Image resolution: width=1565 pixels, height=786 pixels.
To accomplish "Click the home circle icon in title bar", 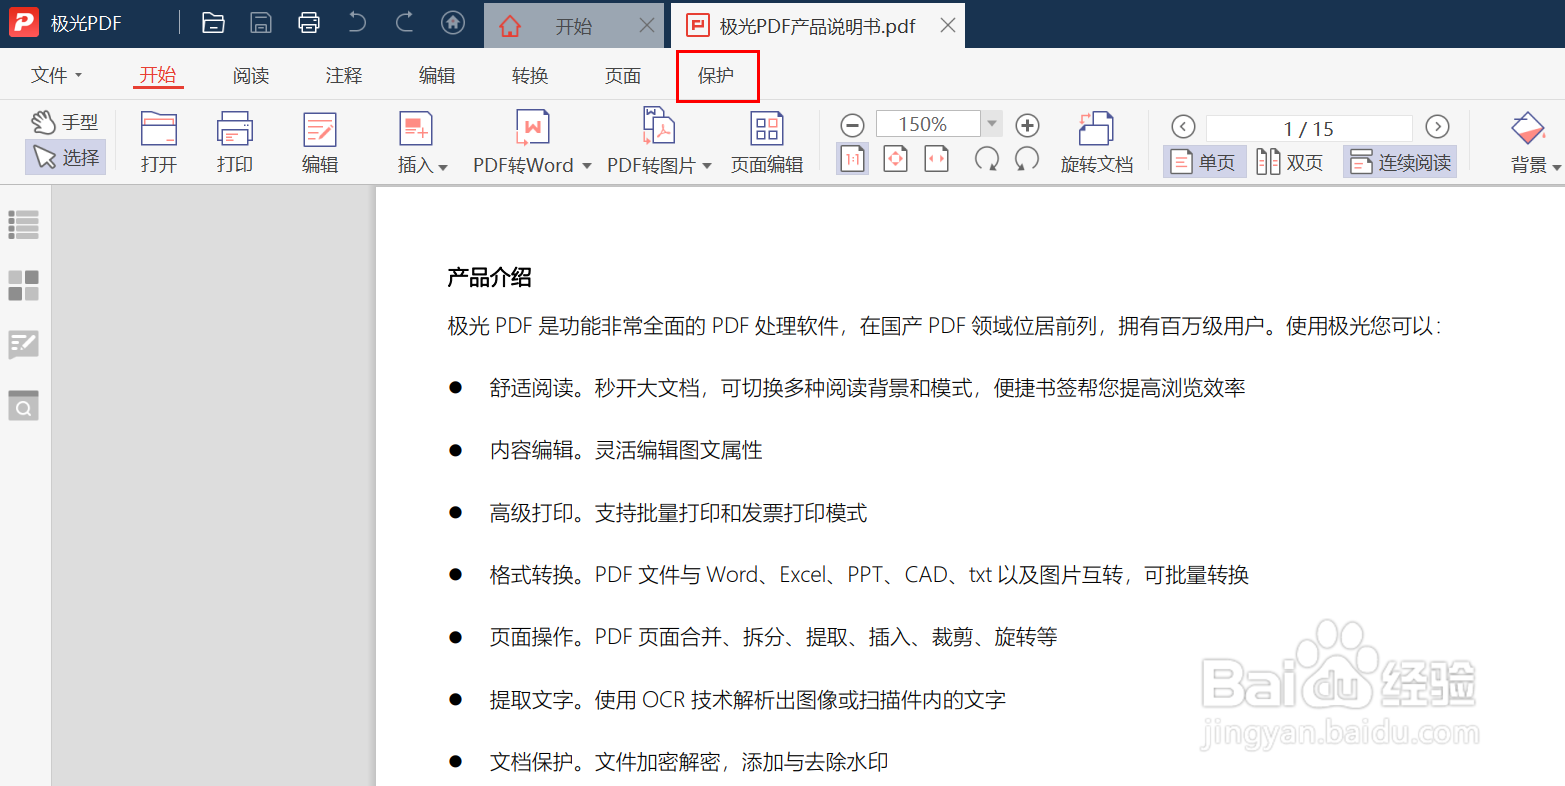I will (x=453, y=22).
